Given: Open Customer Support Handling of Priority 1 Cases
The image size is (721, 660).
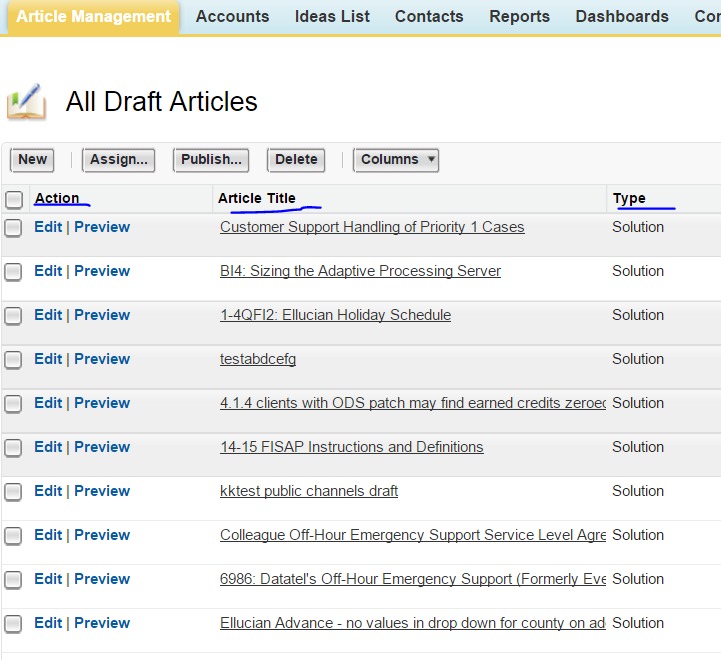Looking at the screenshot, I should [x=372, y=227].
